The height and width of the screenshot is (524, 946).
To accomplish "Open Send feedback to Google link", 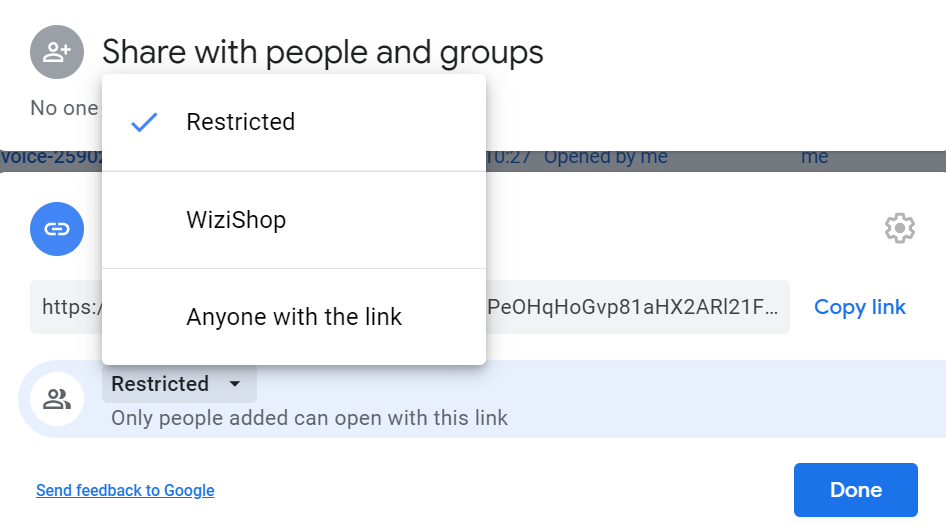I will 125,490.
